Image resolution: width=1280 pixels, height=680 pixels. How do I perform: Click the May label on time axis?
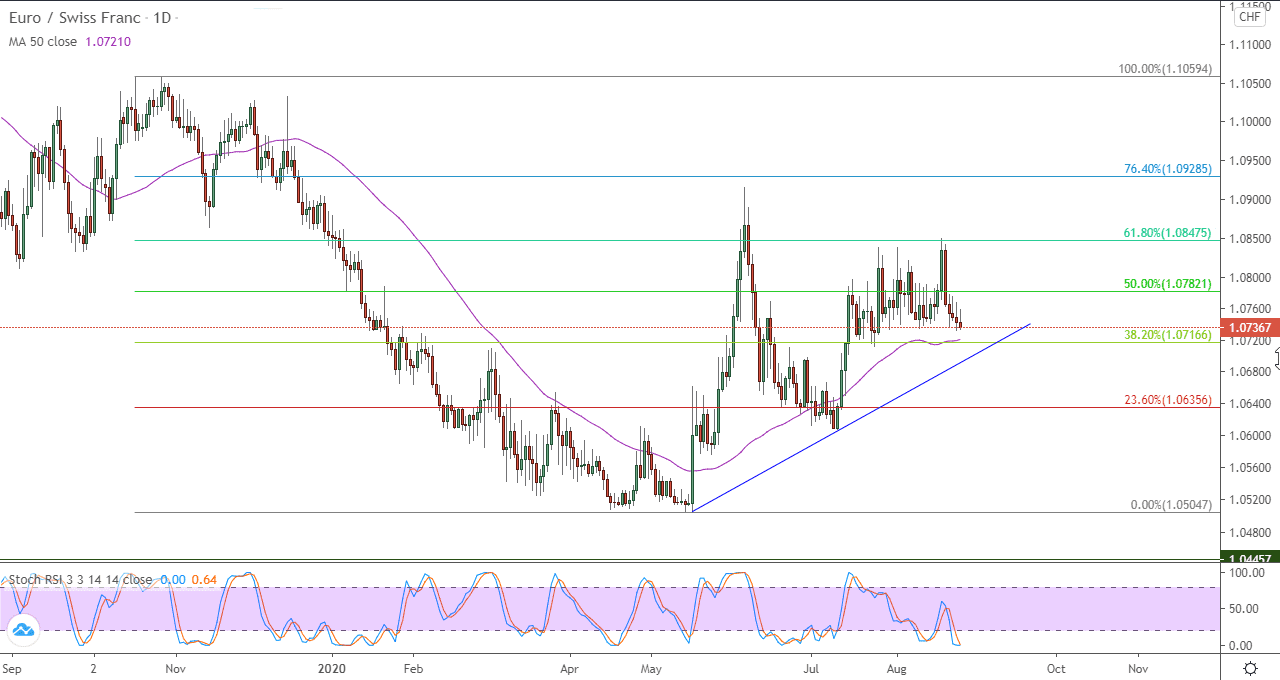651,667
